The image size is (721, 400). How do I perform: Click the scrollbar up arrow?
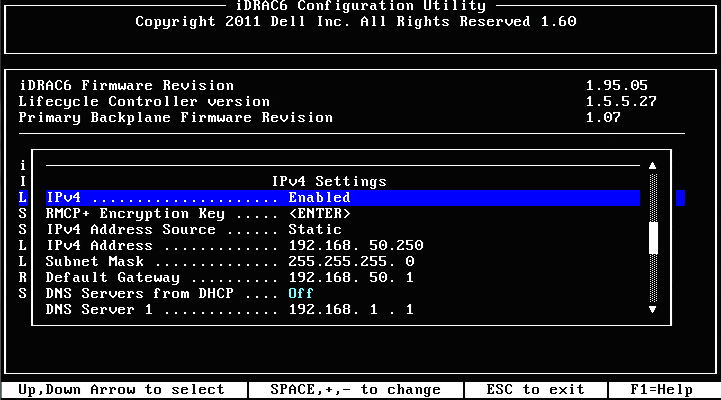click(x=652, y=166)
